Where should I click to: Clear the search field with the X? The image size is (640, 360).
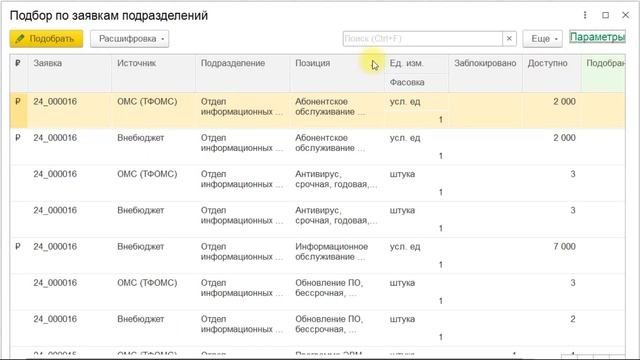[509, 39]
